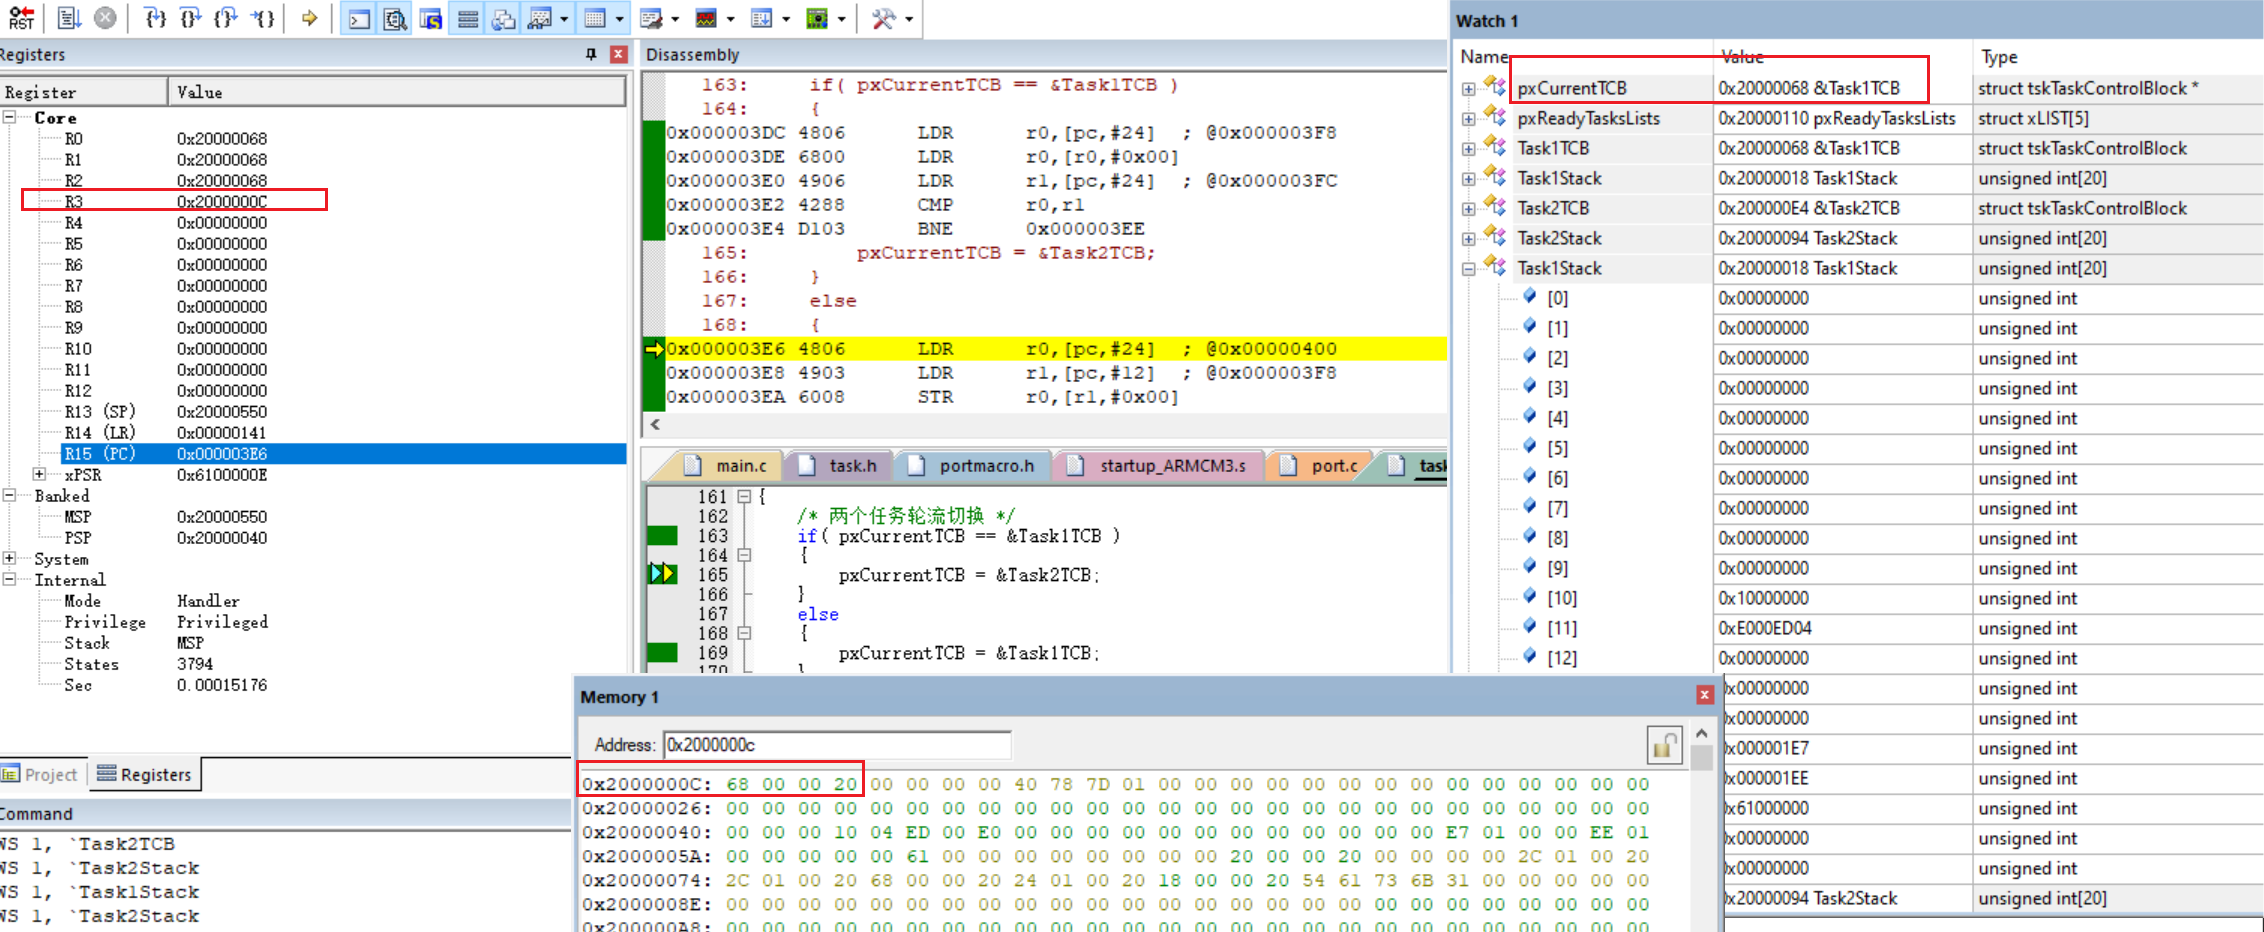
Task: Select the PSP banked register row
Action: tap(344, 538)
